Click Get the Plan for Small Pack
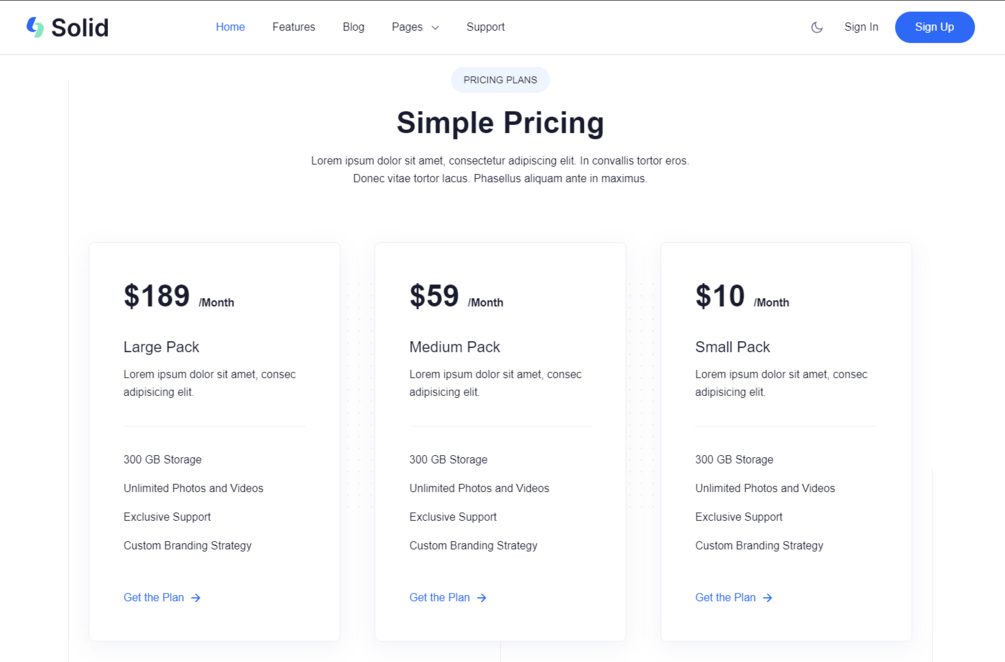 726,597
